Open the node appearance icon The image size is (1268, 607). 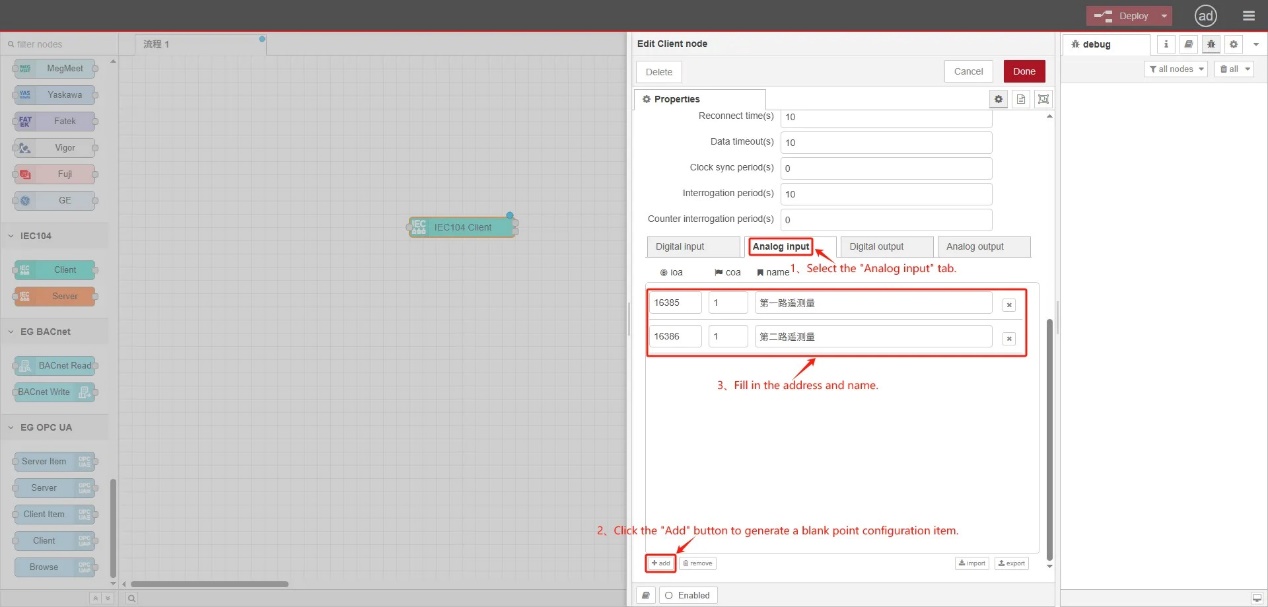pyautogui.click(x=1043, y=99)
